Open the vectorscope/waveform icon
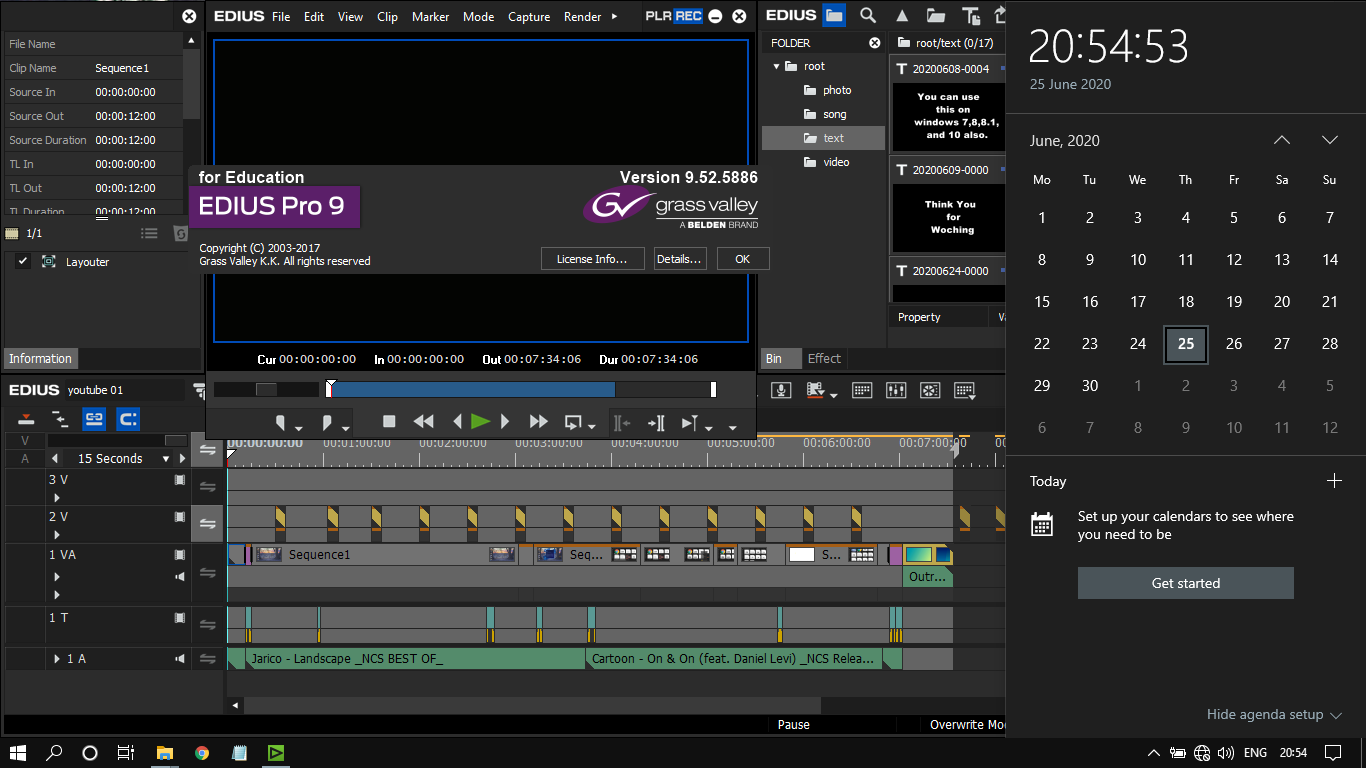 pos(930,390)
